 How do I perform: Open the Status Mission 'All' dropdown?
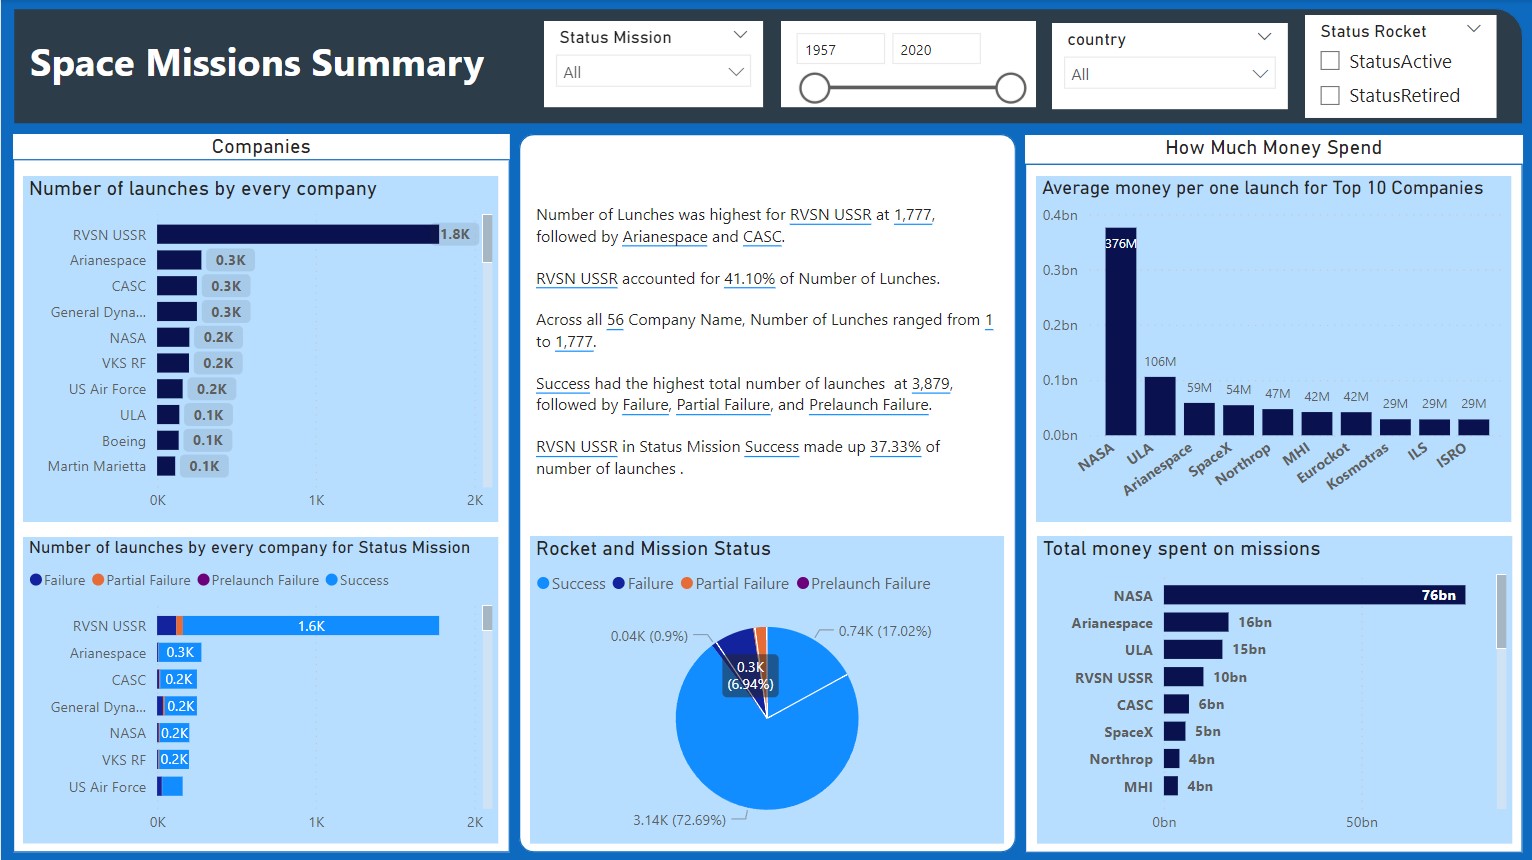click(x=653, y=72)
